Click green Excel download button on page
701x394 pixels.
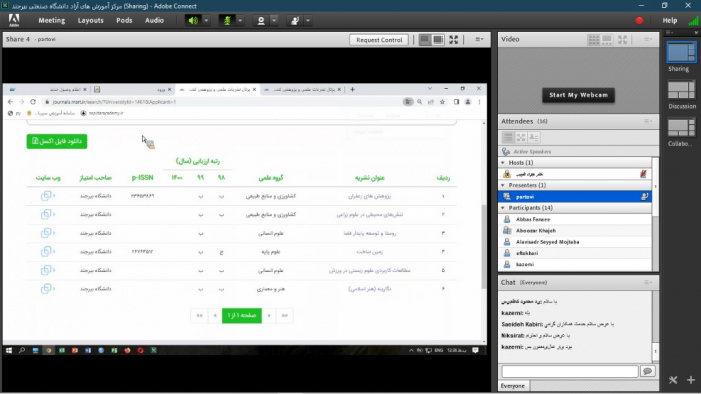[57, 141]
